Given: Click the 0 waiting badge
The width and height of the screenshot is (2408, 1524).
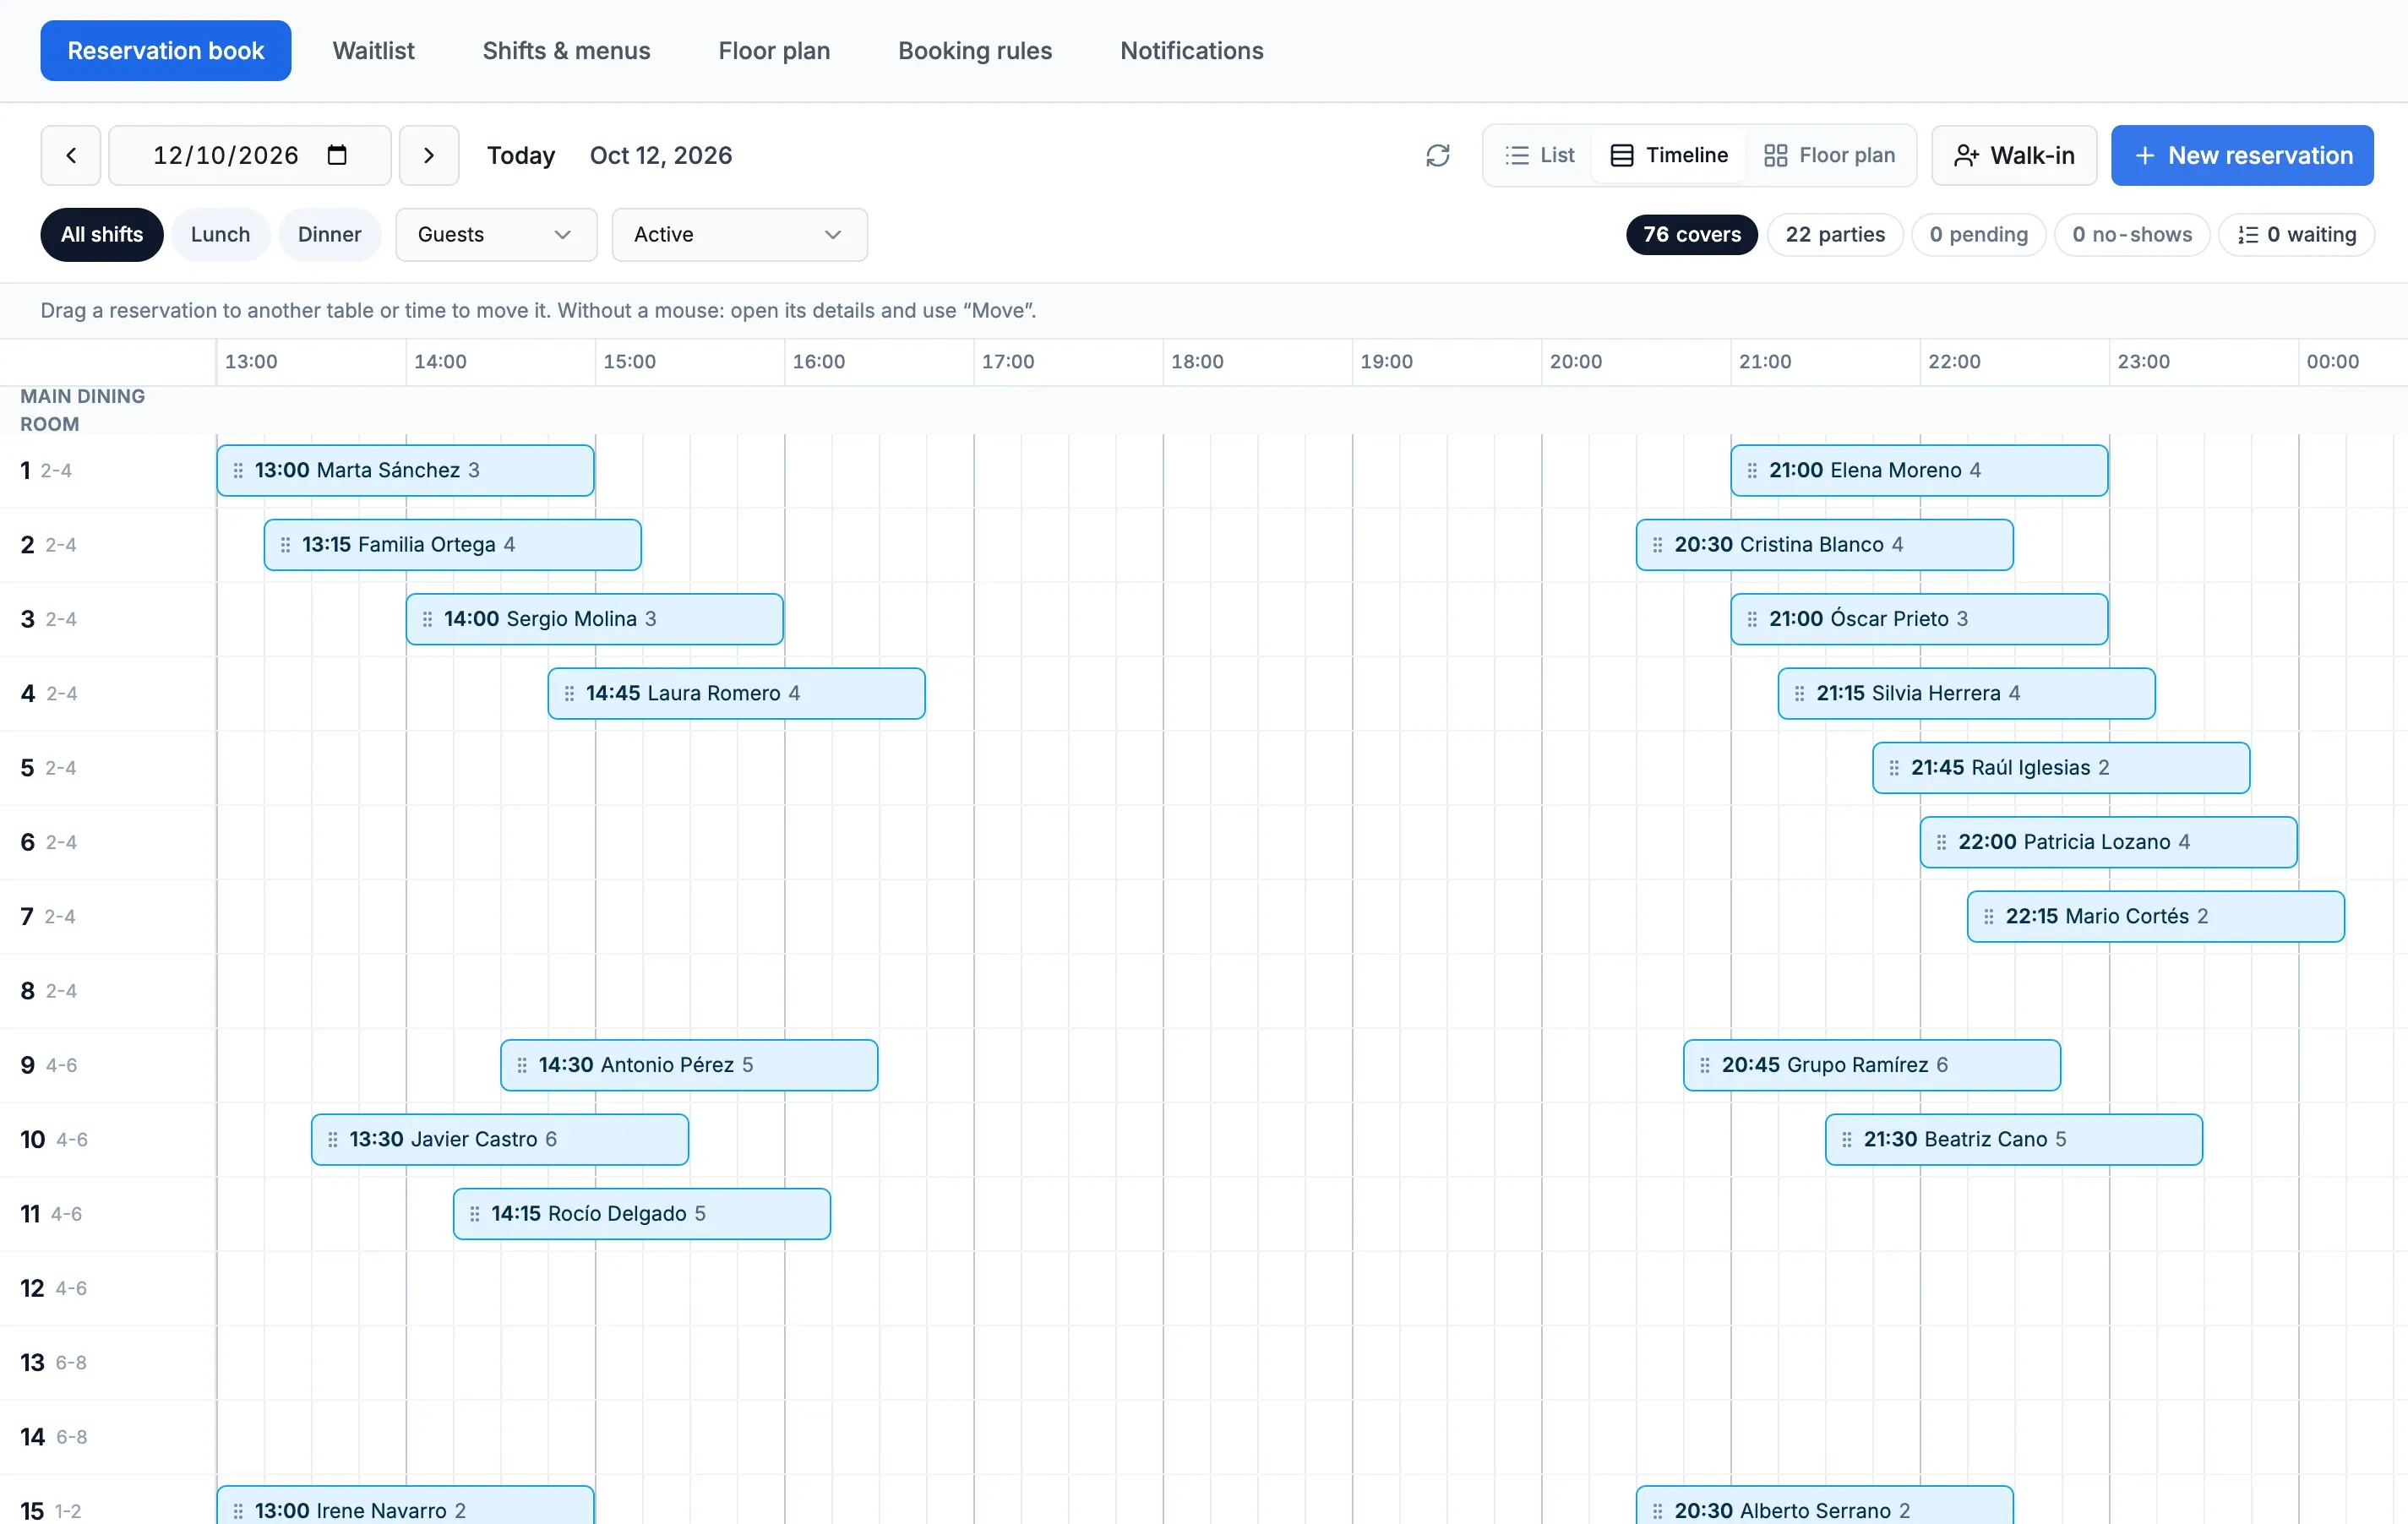Looking at the screenshot, I should coord(2296,234).
